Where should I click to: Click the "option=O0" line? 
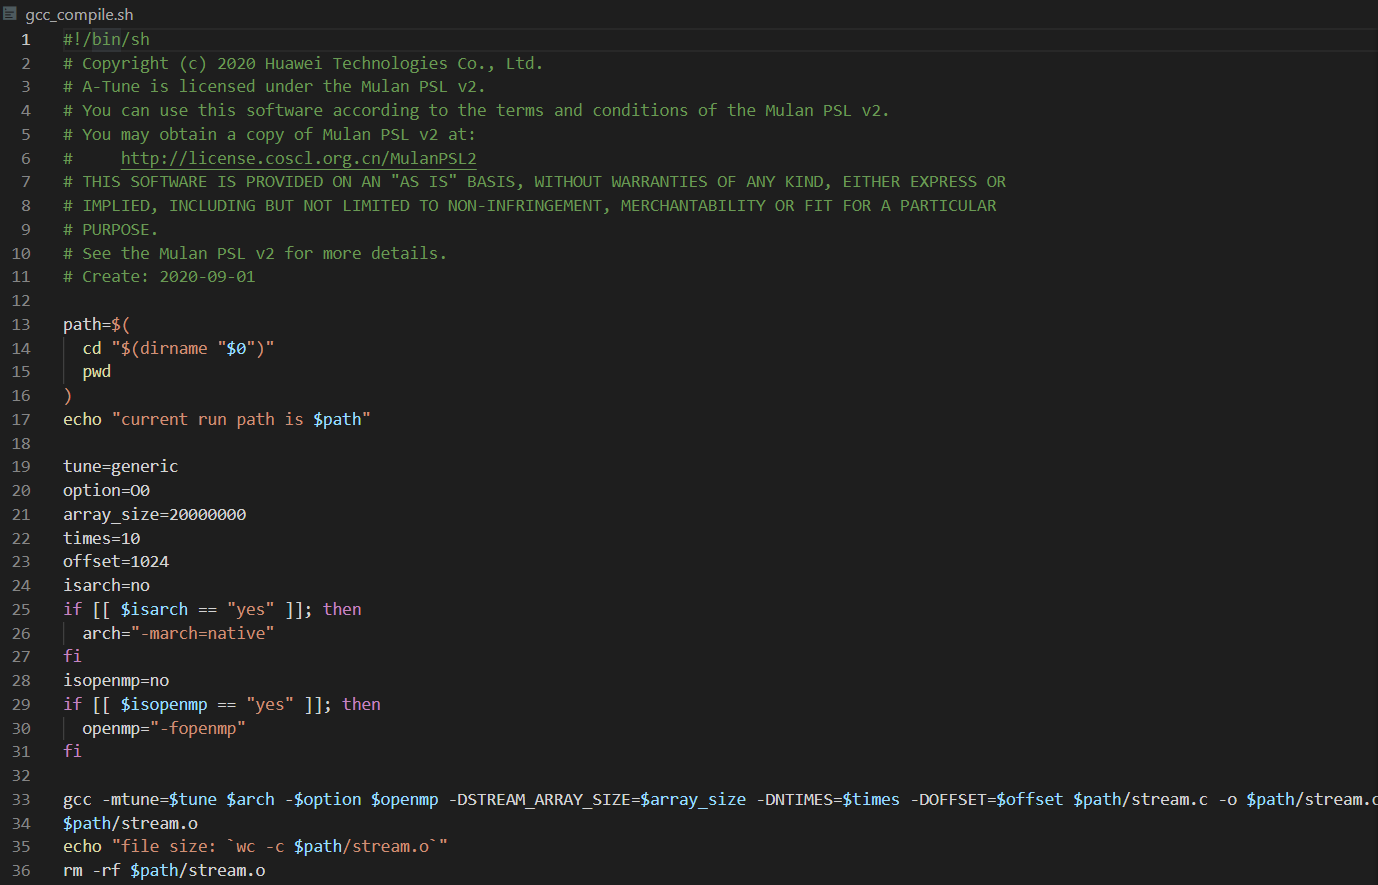106,491
